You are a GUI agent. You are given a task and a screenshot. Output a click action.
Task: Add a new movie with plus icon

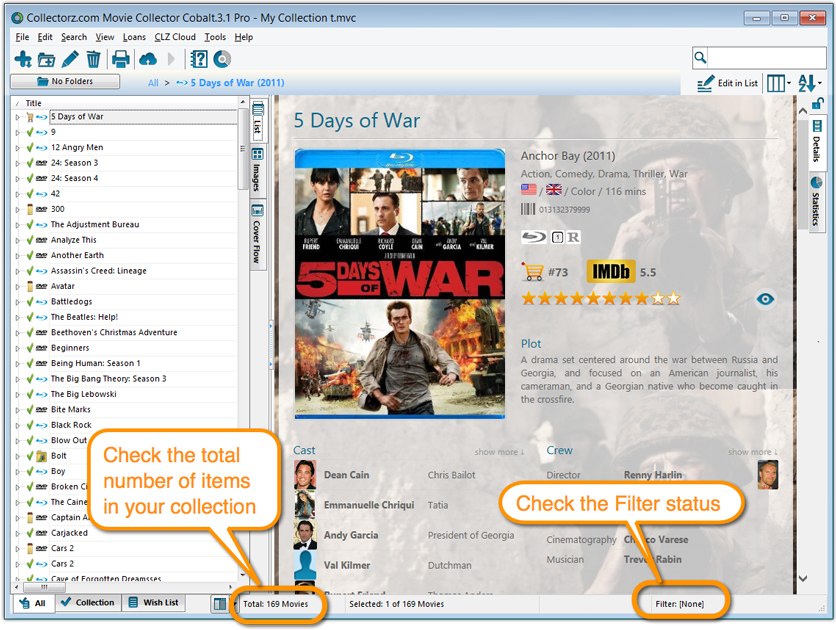(23, 59)
